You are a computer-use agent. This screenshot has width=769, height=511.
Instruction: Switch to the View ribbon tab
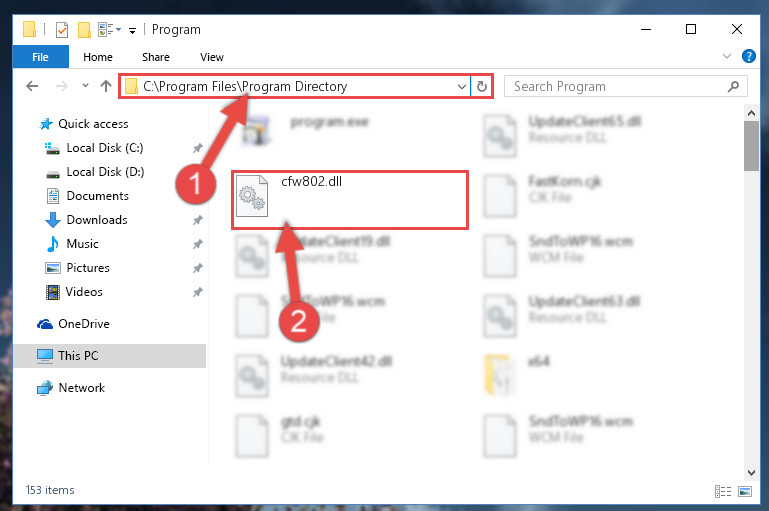(x=212, y=57)
